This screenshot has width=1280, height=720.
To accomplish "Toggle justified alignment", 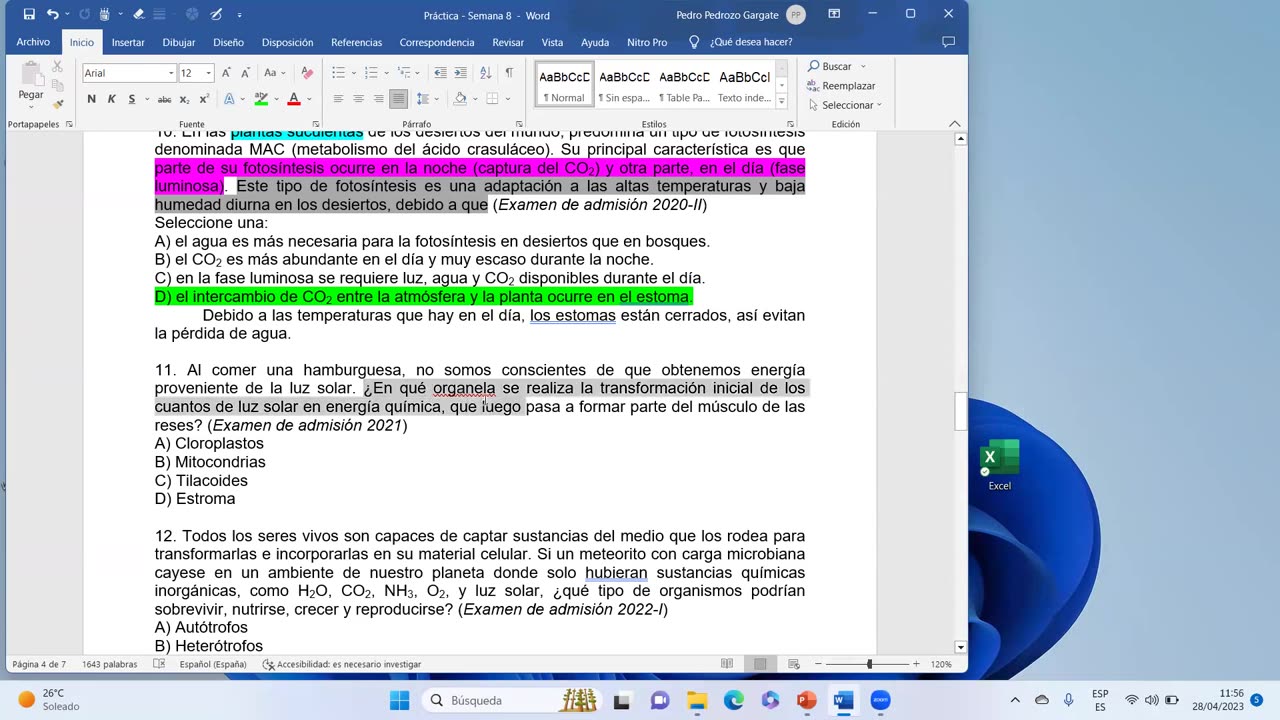I will point(398,99).
